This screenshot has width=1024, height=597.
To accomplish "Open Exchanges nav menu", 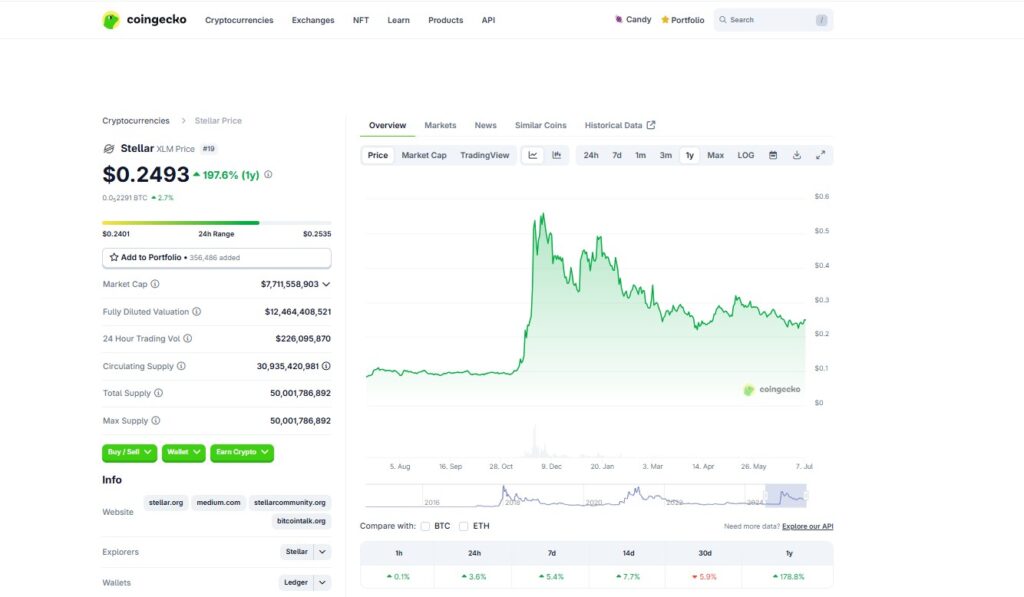I will pyautogui.click(x=313, y=20).
